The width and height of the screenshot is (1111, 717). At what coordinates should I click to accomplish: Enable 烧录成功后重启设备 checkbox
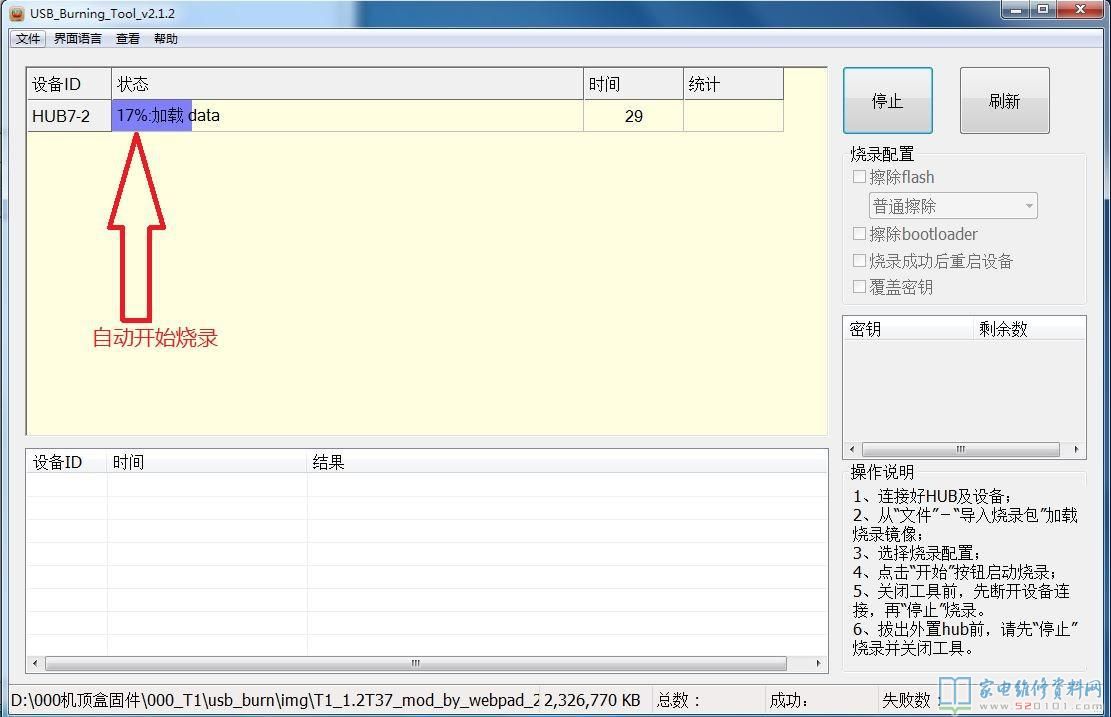tap(859, 261)
